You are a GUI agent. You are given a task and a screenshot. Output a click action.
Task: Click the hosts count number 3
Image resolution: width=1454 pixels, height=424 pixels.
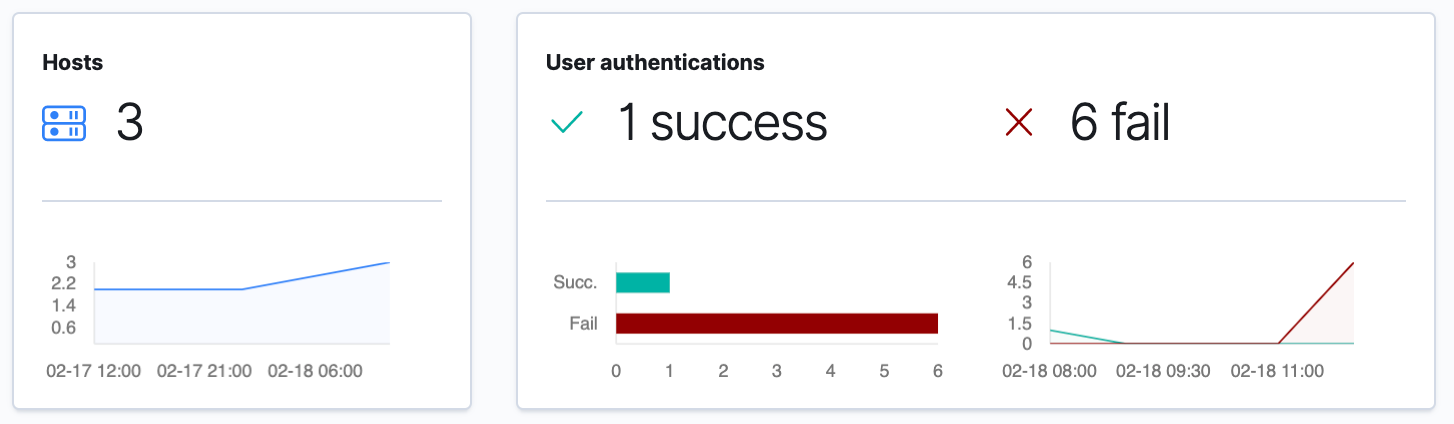[x=130, y=124]
